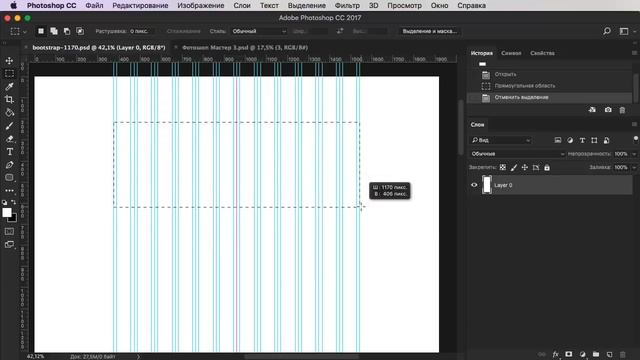
Task: Choose Subtract from selection mode
Action: pyautogui.click(x=67, y=31)
